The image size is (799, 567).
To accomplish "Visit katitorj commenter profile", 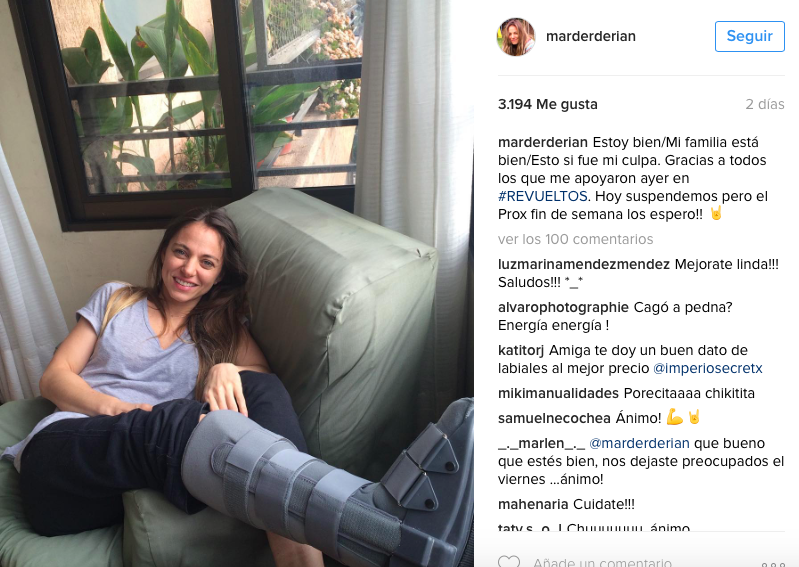I will click(521, 350).
